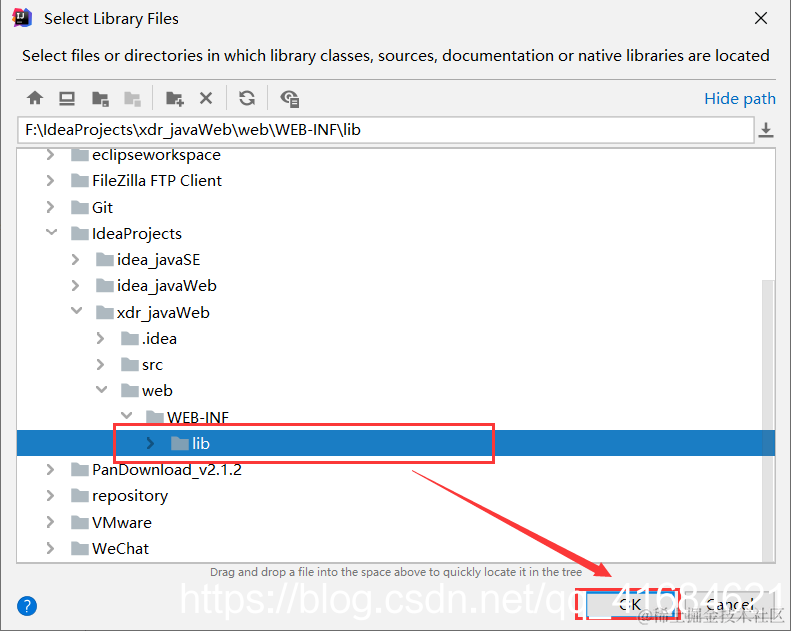The height and width of the screenshot is (631, 791).
Task: Expand the .idea folder
Action: [100, 338]
